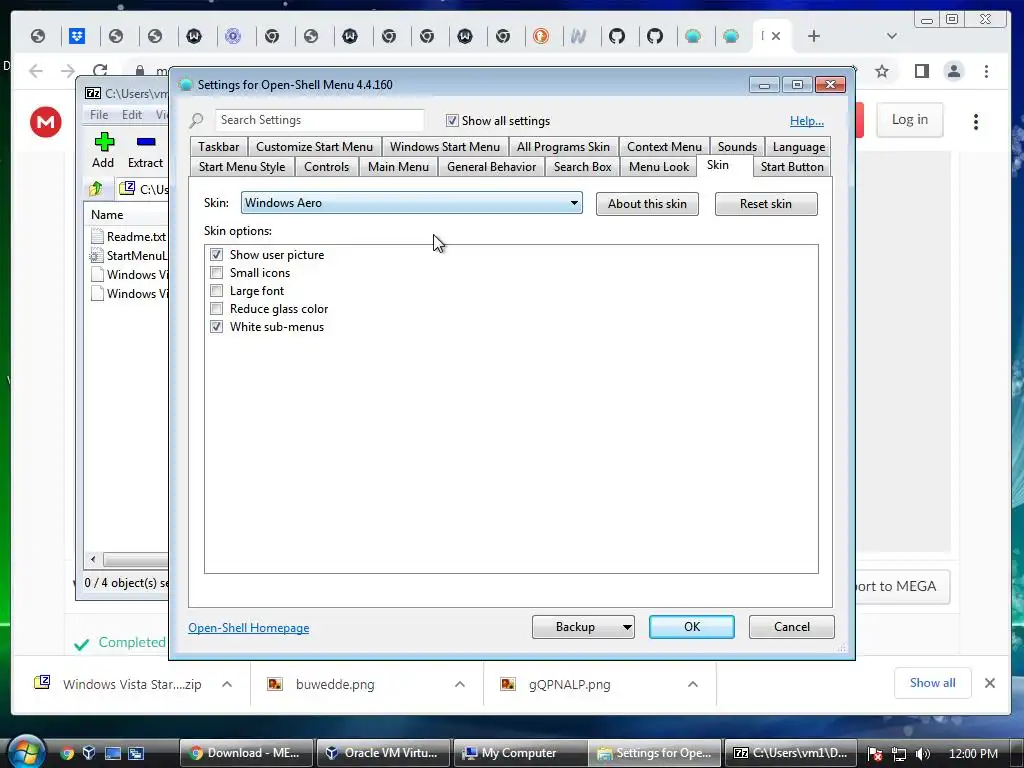The image size is (1024, 768).
Task: Close the Chrome downloads bar
Action: point(989,683)
